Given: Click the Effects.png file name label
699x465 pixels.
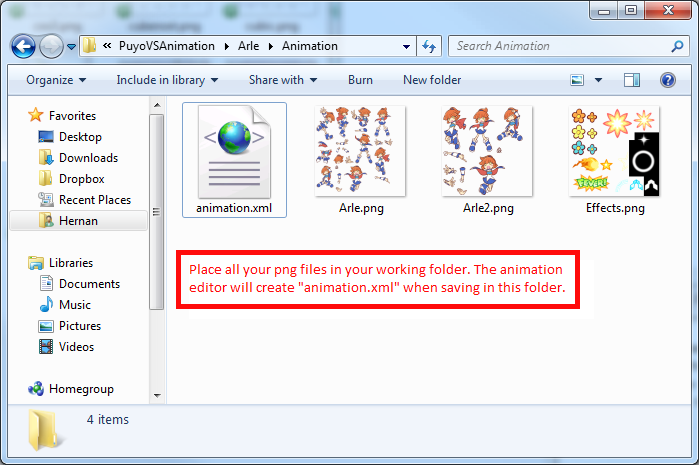Looking at the screenshot, I should coord(615,208).
